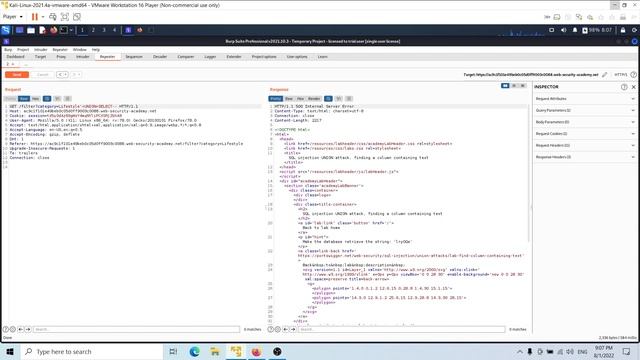Click the Response pane search field
640x360 pixels.
[x=402, y=329]
